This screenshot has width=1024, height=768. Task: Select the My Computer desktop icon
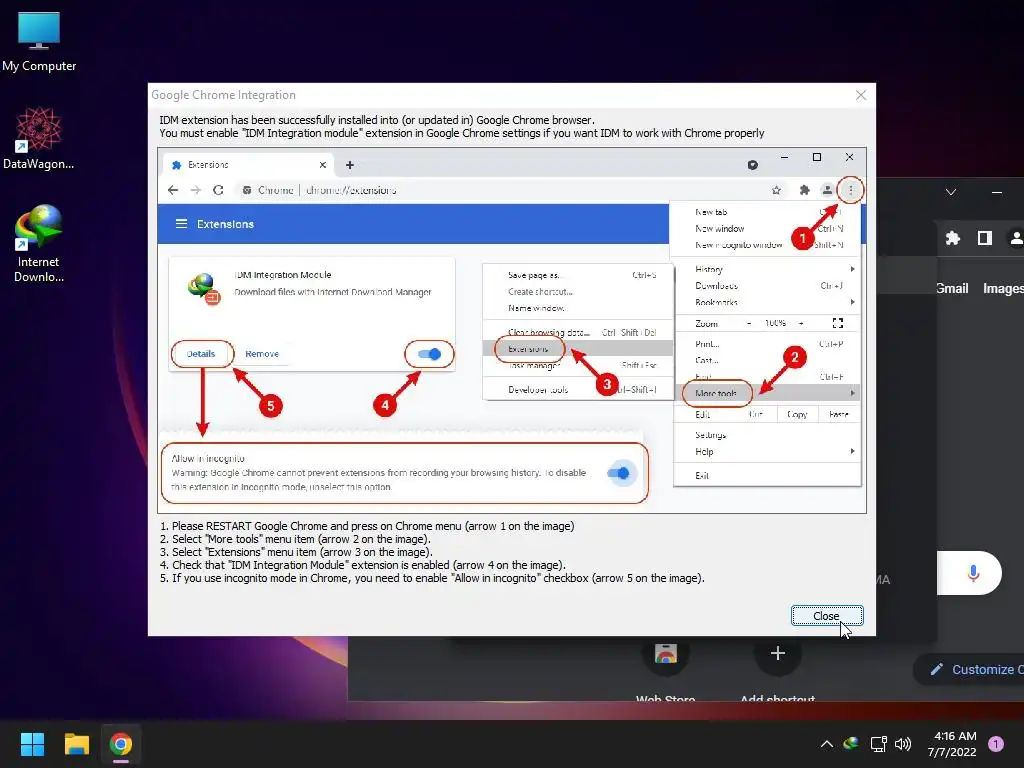click(x=39, y=42)
